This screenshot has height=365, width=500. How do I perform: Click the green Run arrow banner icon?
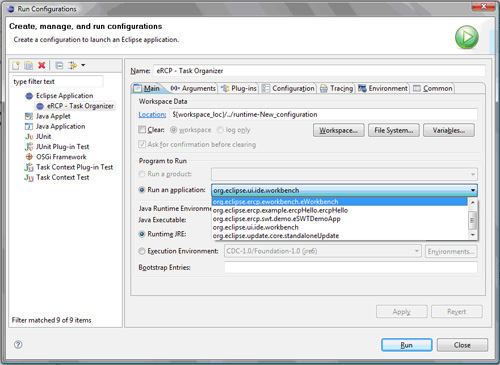coord(467,37)
